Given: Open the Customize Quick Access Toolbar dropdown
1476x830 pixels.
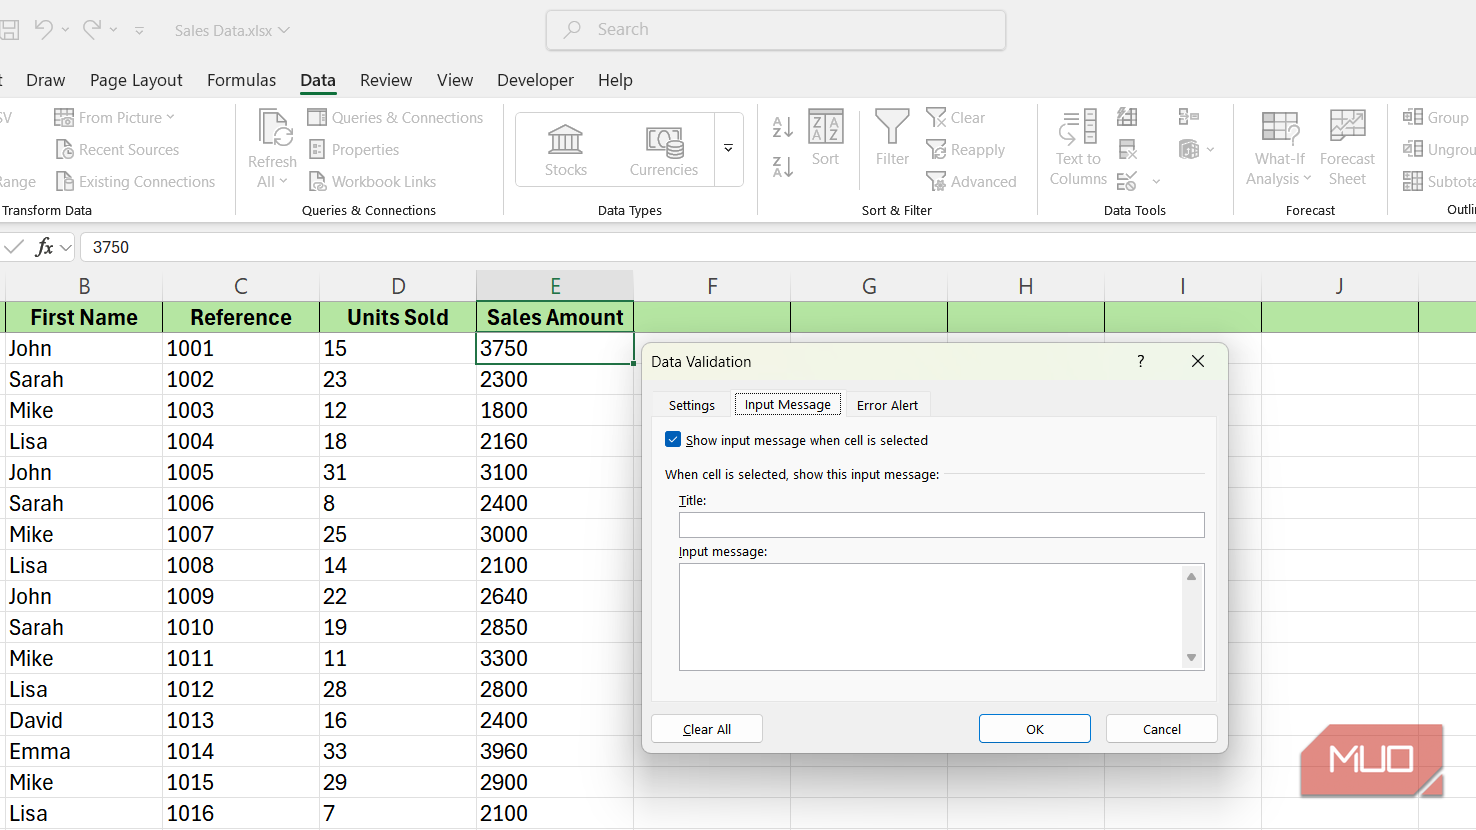Looking at the screenshot, I should pyautogui.click(x=139, y=31).
